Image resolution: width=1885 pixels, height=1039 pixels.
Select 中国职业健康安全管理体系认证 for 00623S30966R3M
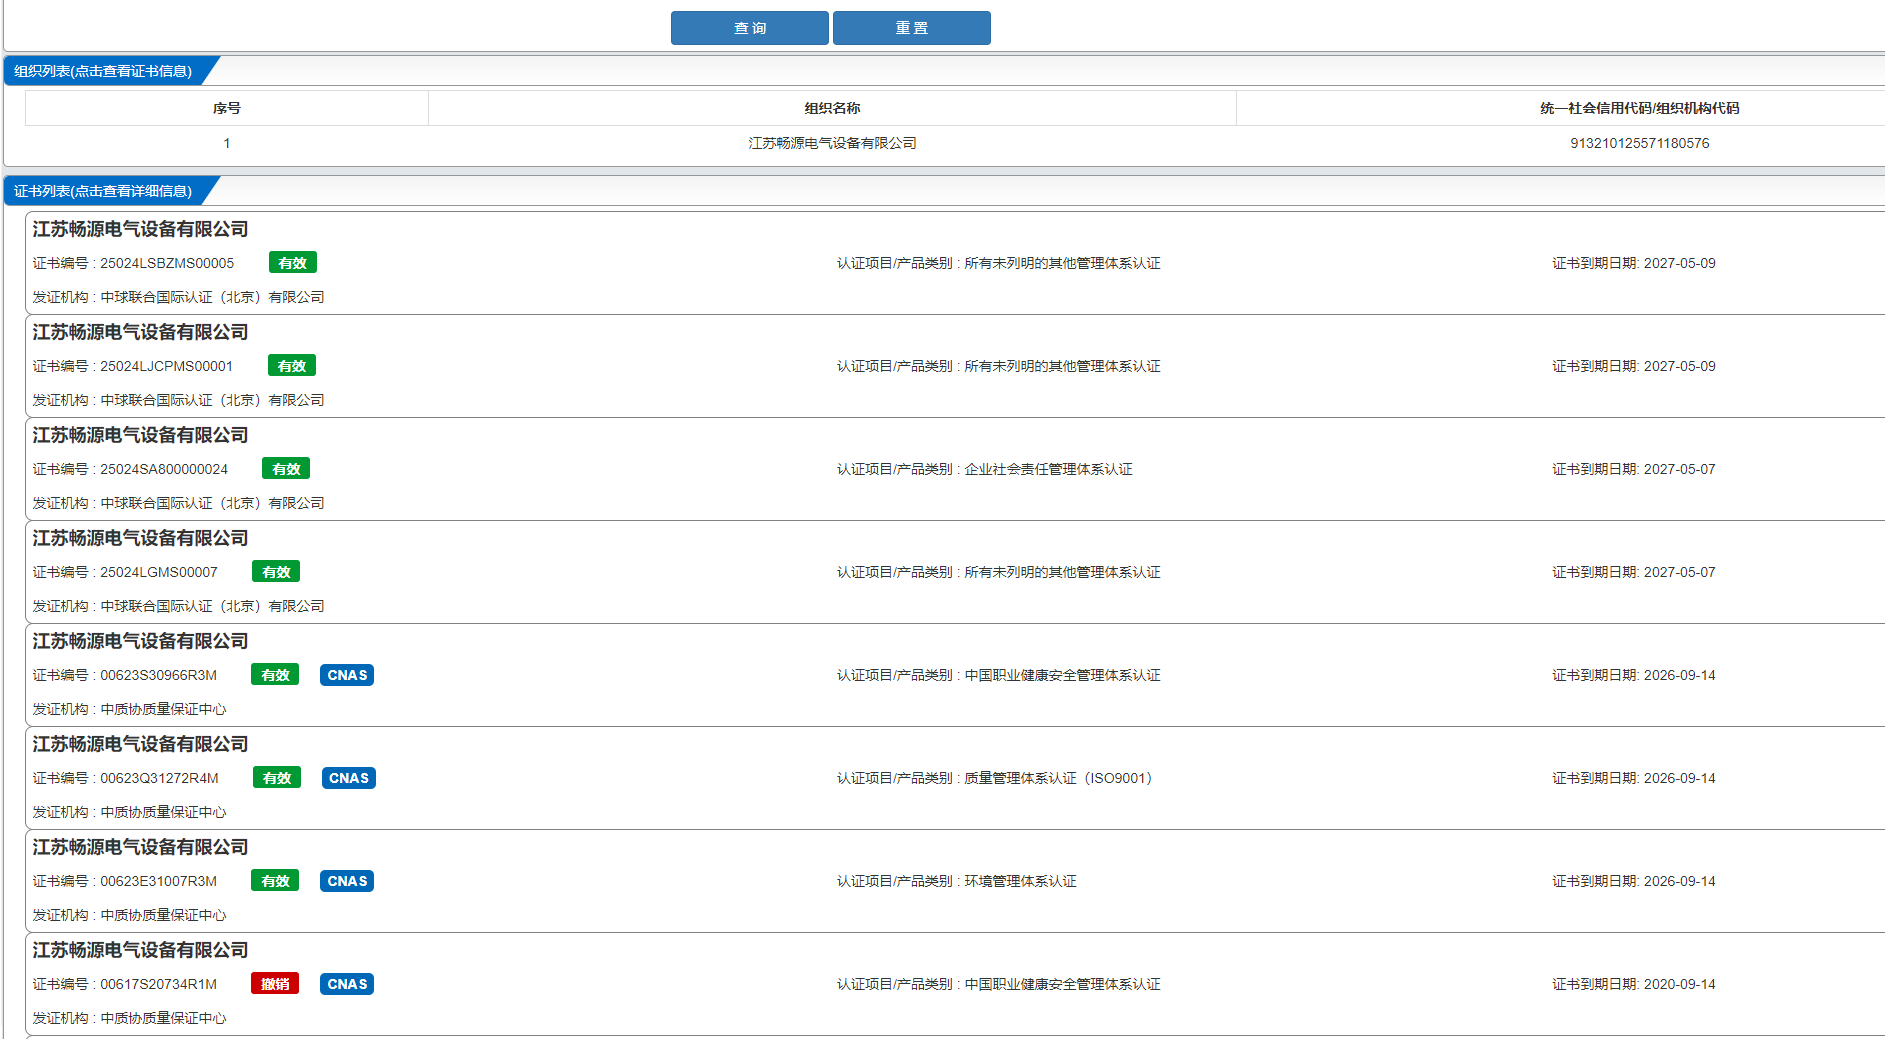point(1062,675)
